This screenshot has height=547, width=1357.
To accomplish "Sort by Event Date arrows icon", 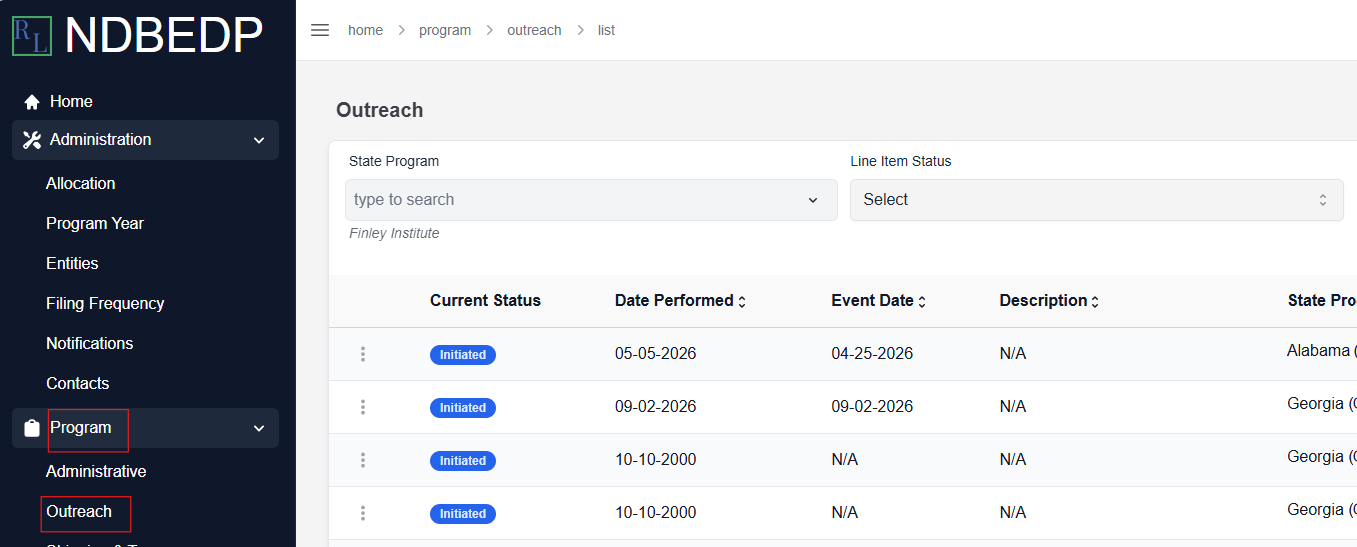I will pyautogui.click(x=922, y=302).
